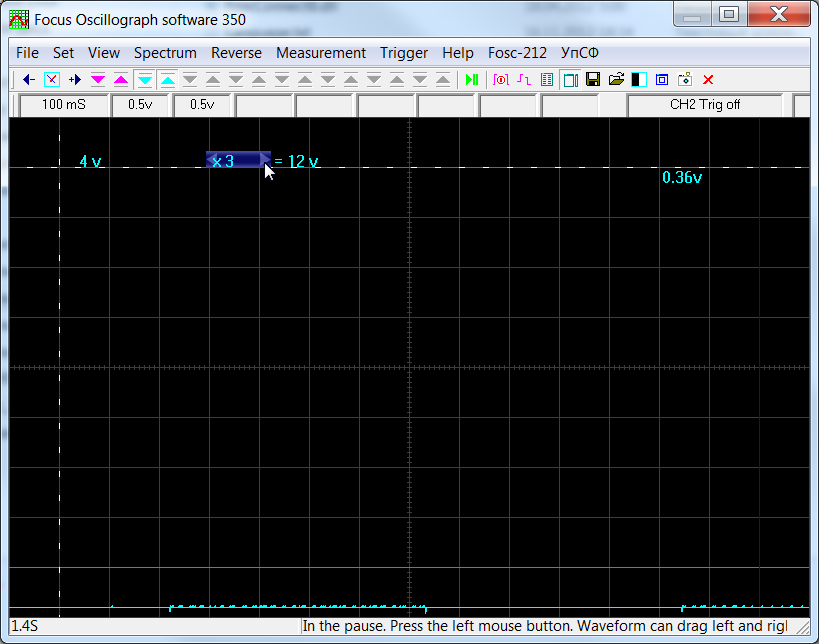
Task: Save with the floppy disk icon
Action: coord(593,79)
